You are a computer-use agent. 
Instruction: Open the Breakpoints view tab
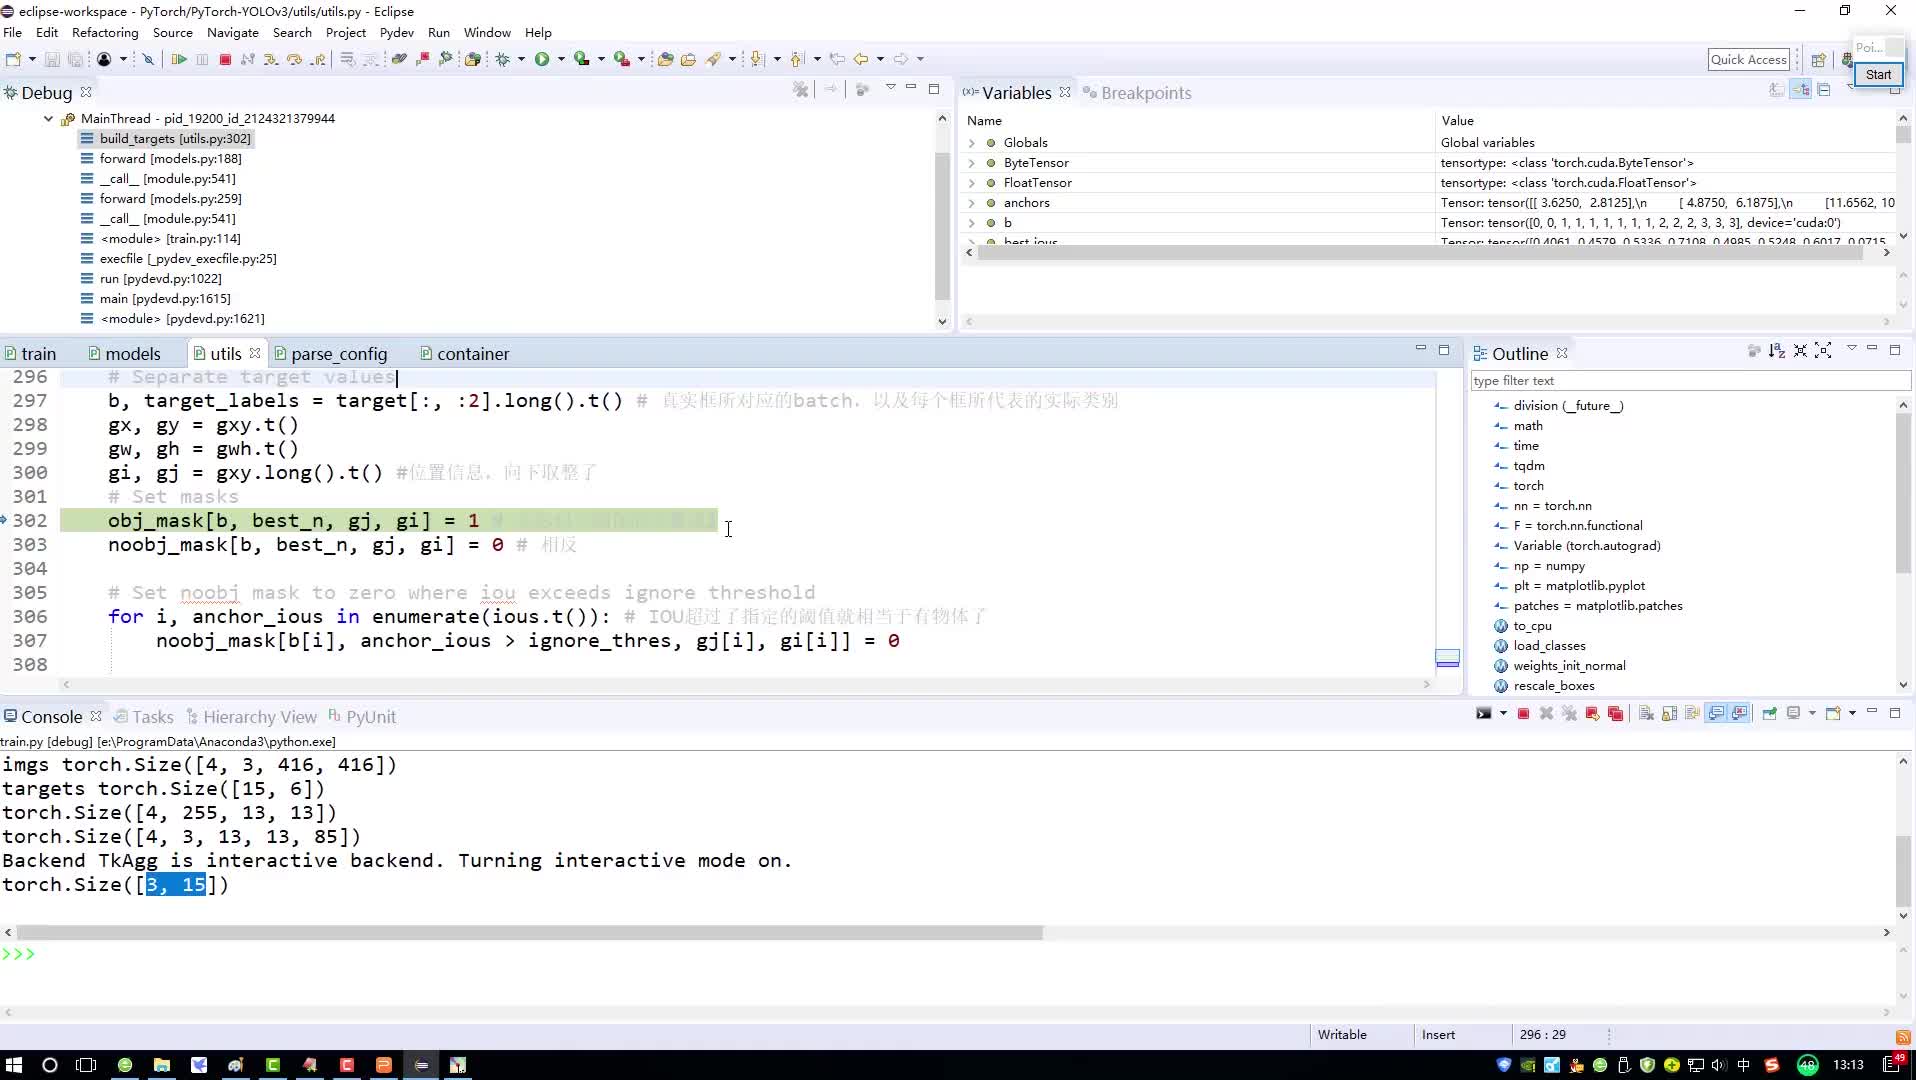1137,93
